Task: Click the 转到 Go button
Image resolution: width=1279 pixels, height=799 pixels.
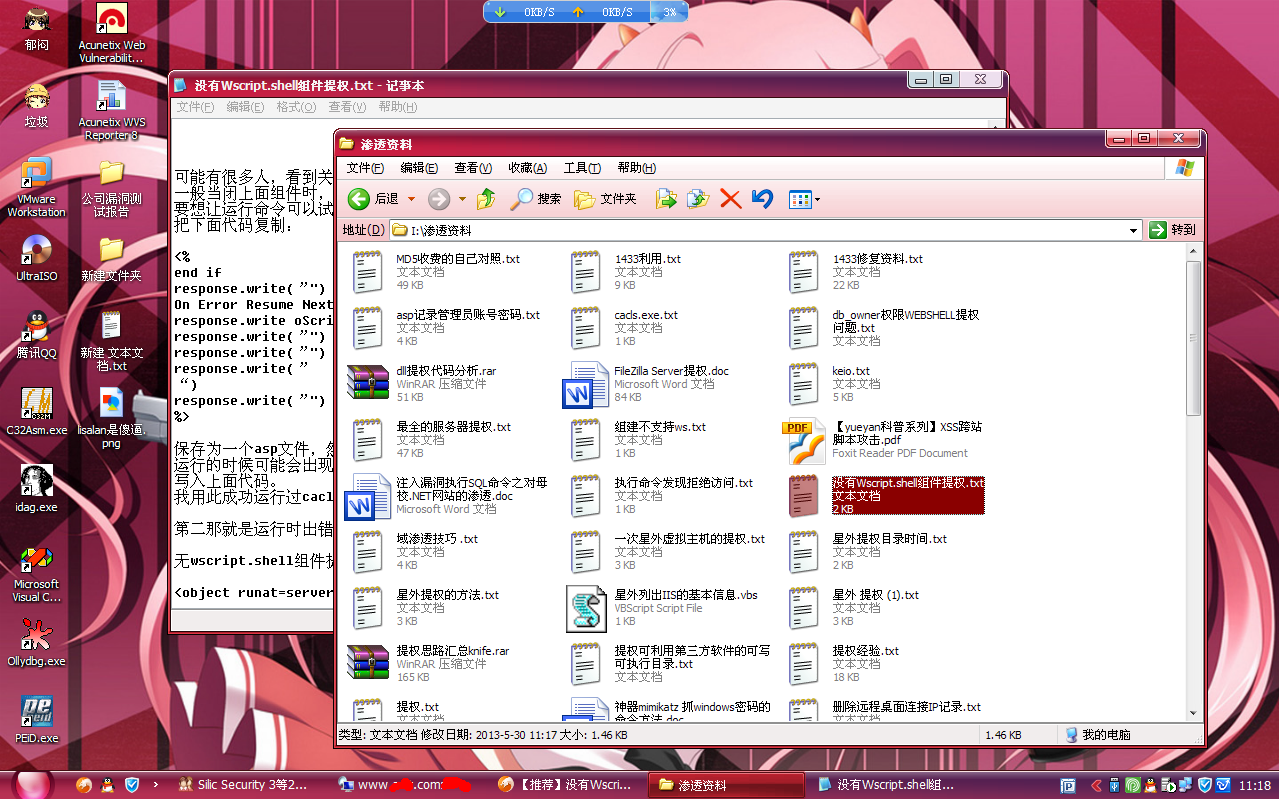Action: coord(1173,230)
